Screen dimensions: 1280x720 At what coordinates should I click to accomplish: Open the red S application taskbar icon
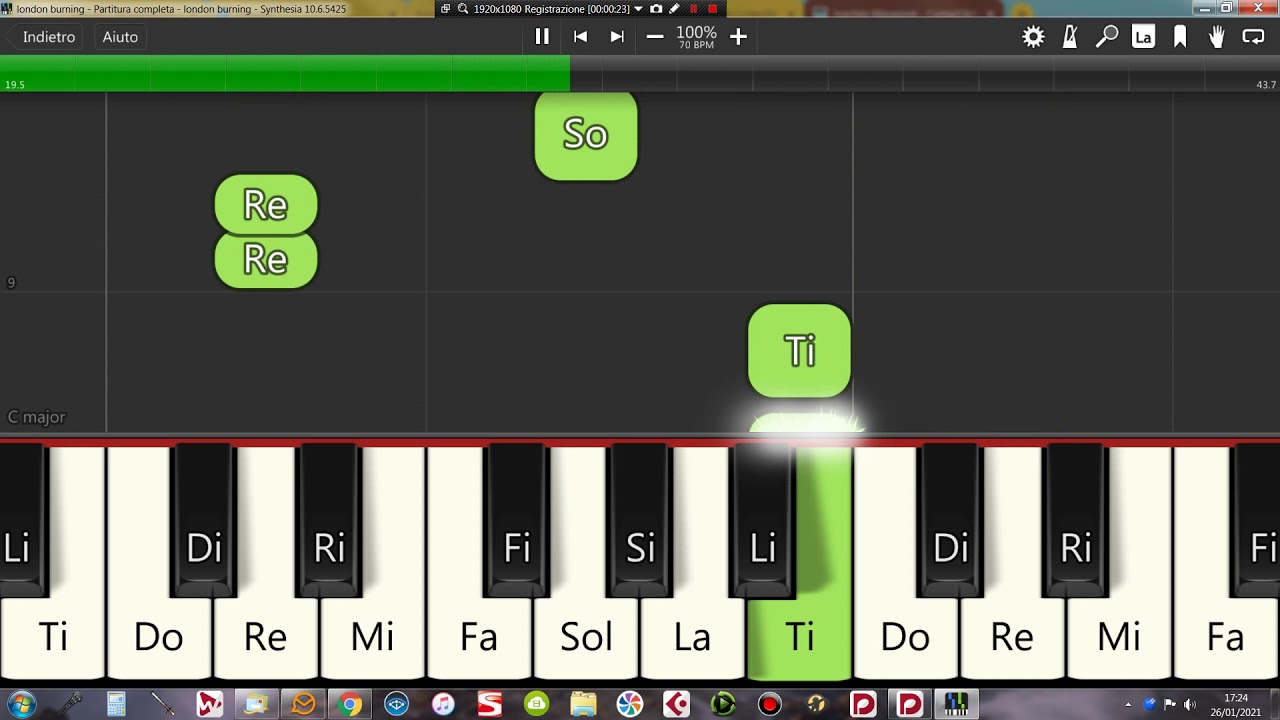pos(490,705)
